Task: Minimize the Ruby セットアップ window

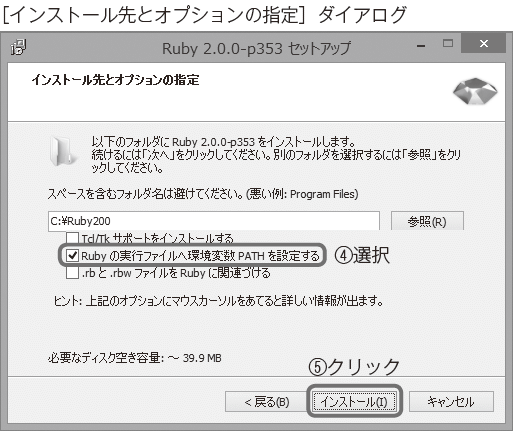Action: point(421,45)
